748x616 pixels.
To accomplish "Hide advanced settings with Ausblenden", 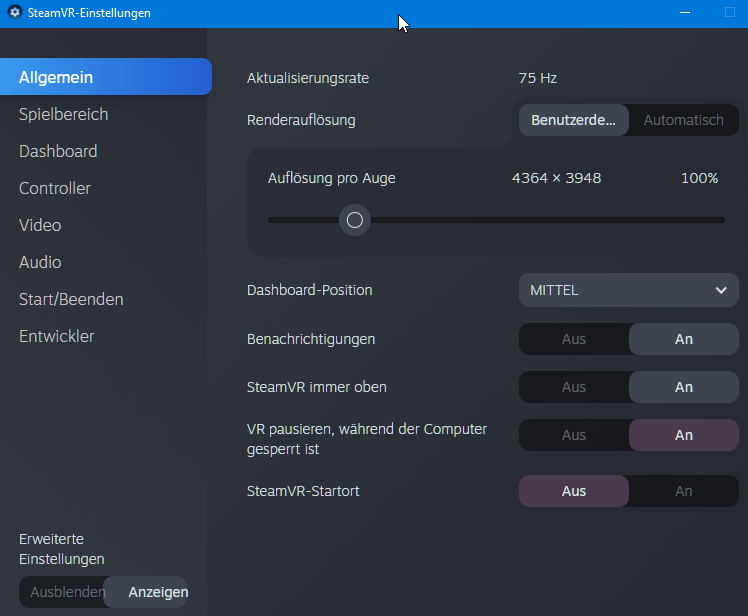I will click(62, 592).
